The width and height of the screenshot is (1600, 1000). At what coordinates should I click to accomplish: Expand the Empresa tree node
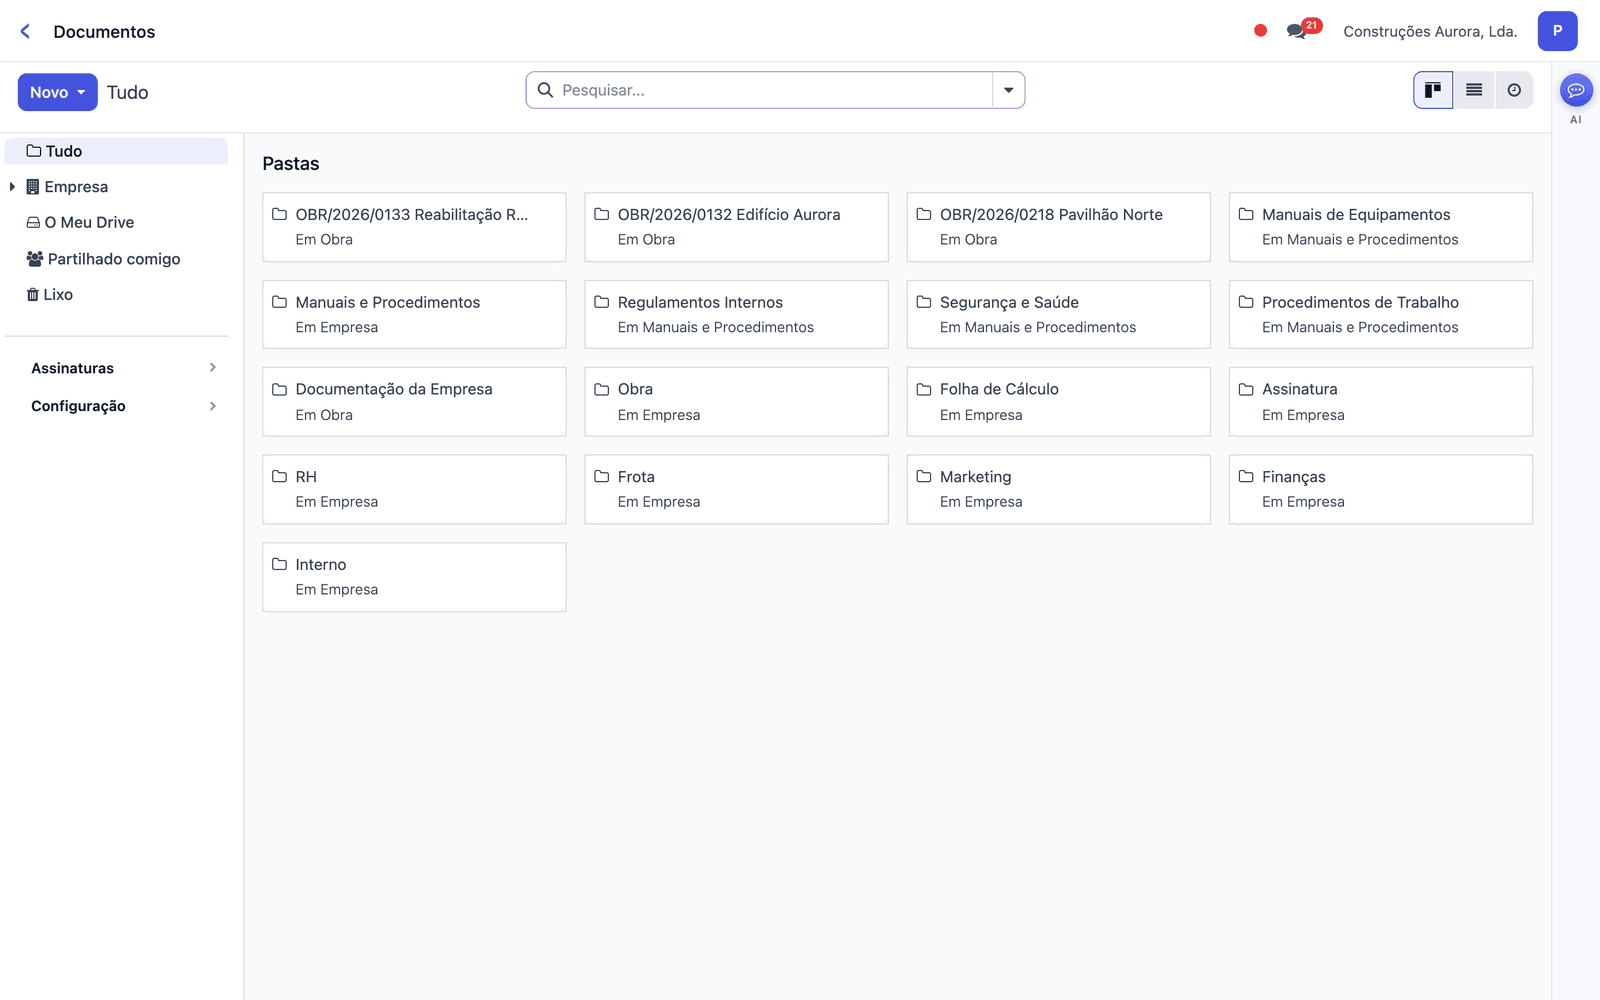(12, 187)
